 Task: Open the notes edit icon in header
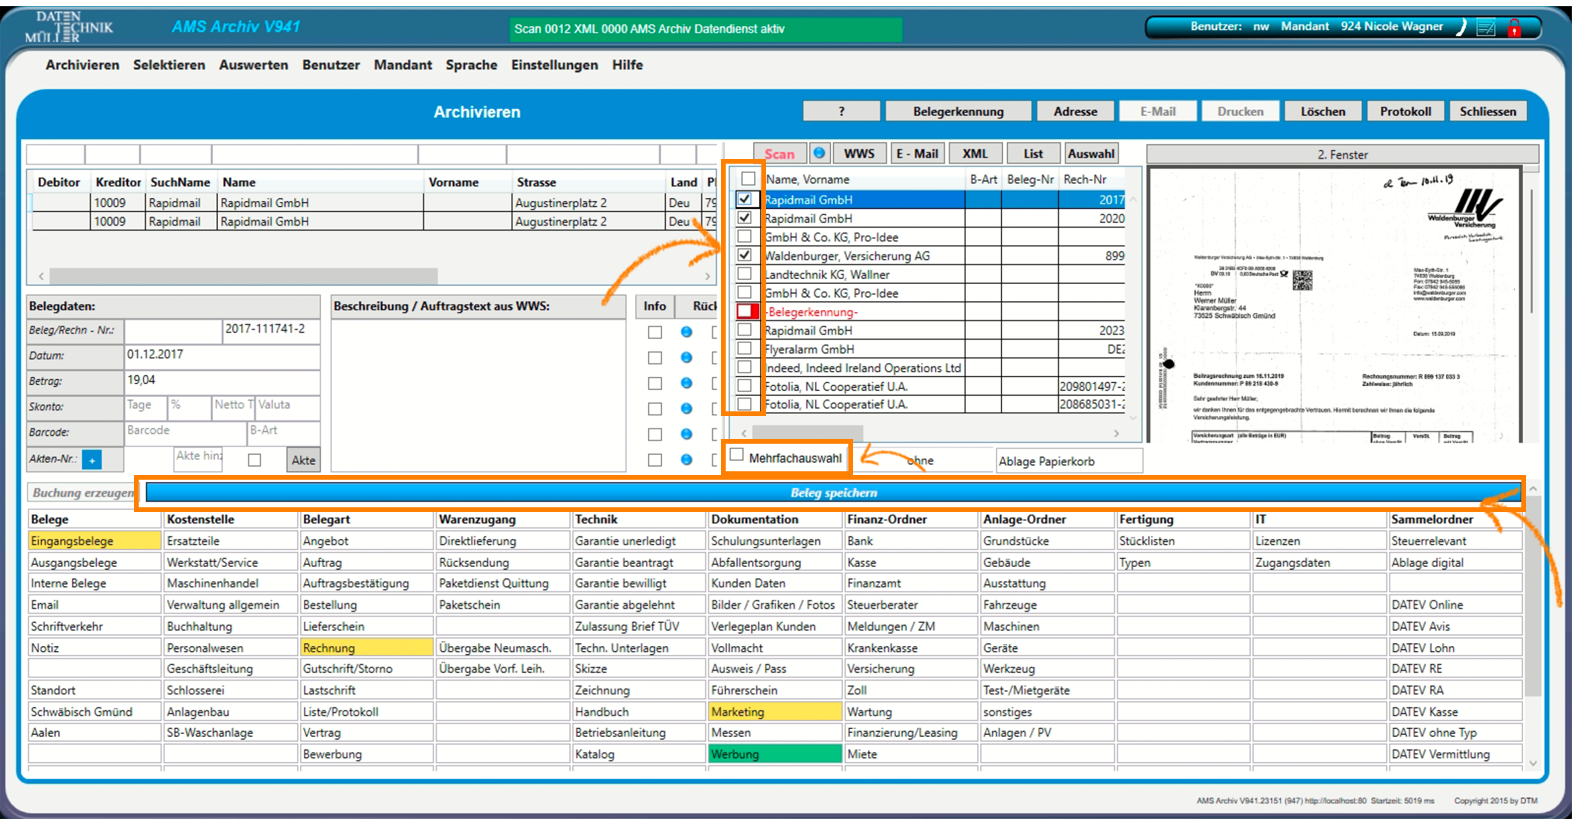(x=1486, y=28)
